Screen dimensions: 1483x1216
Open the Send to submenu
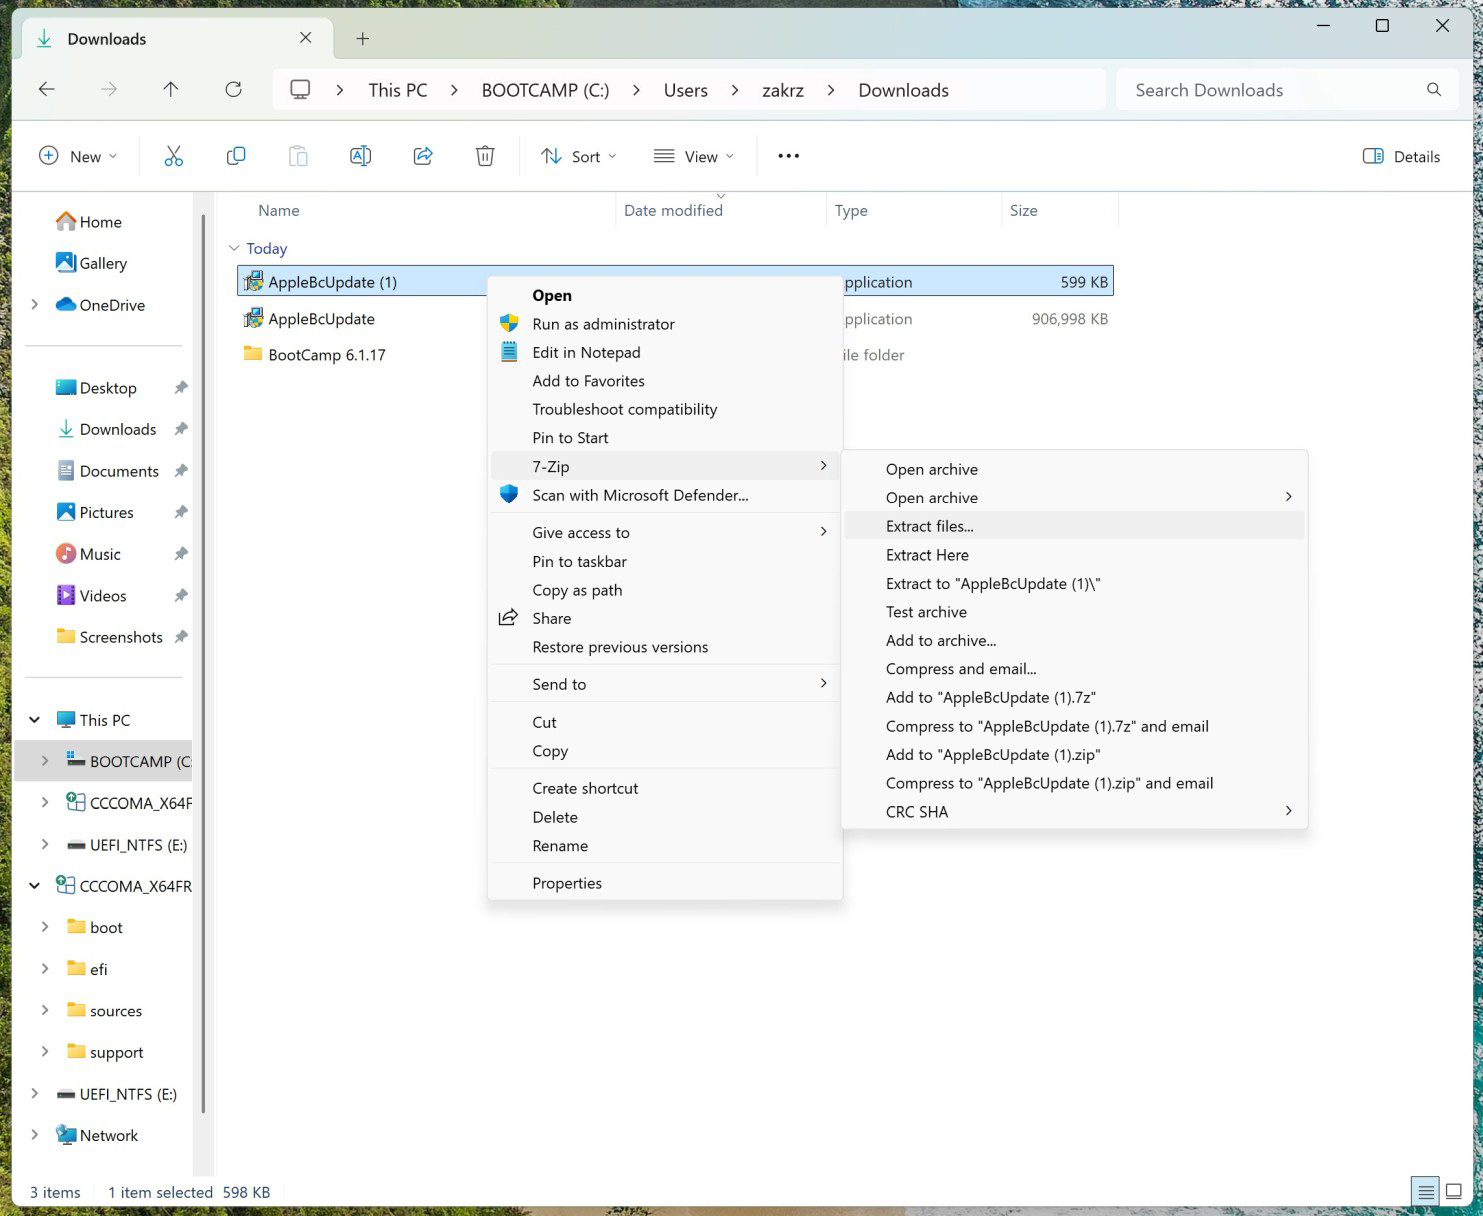tap(664, 684)
